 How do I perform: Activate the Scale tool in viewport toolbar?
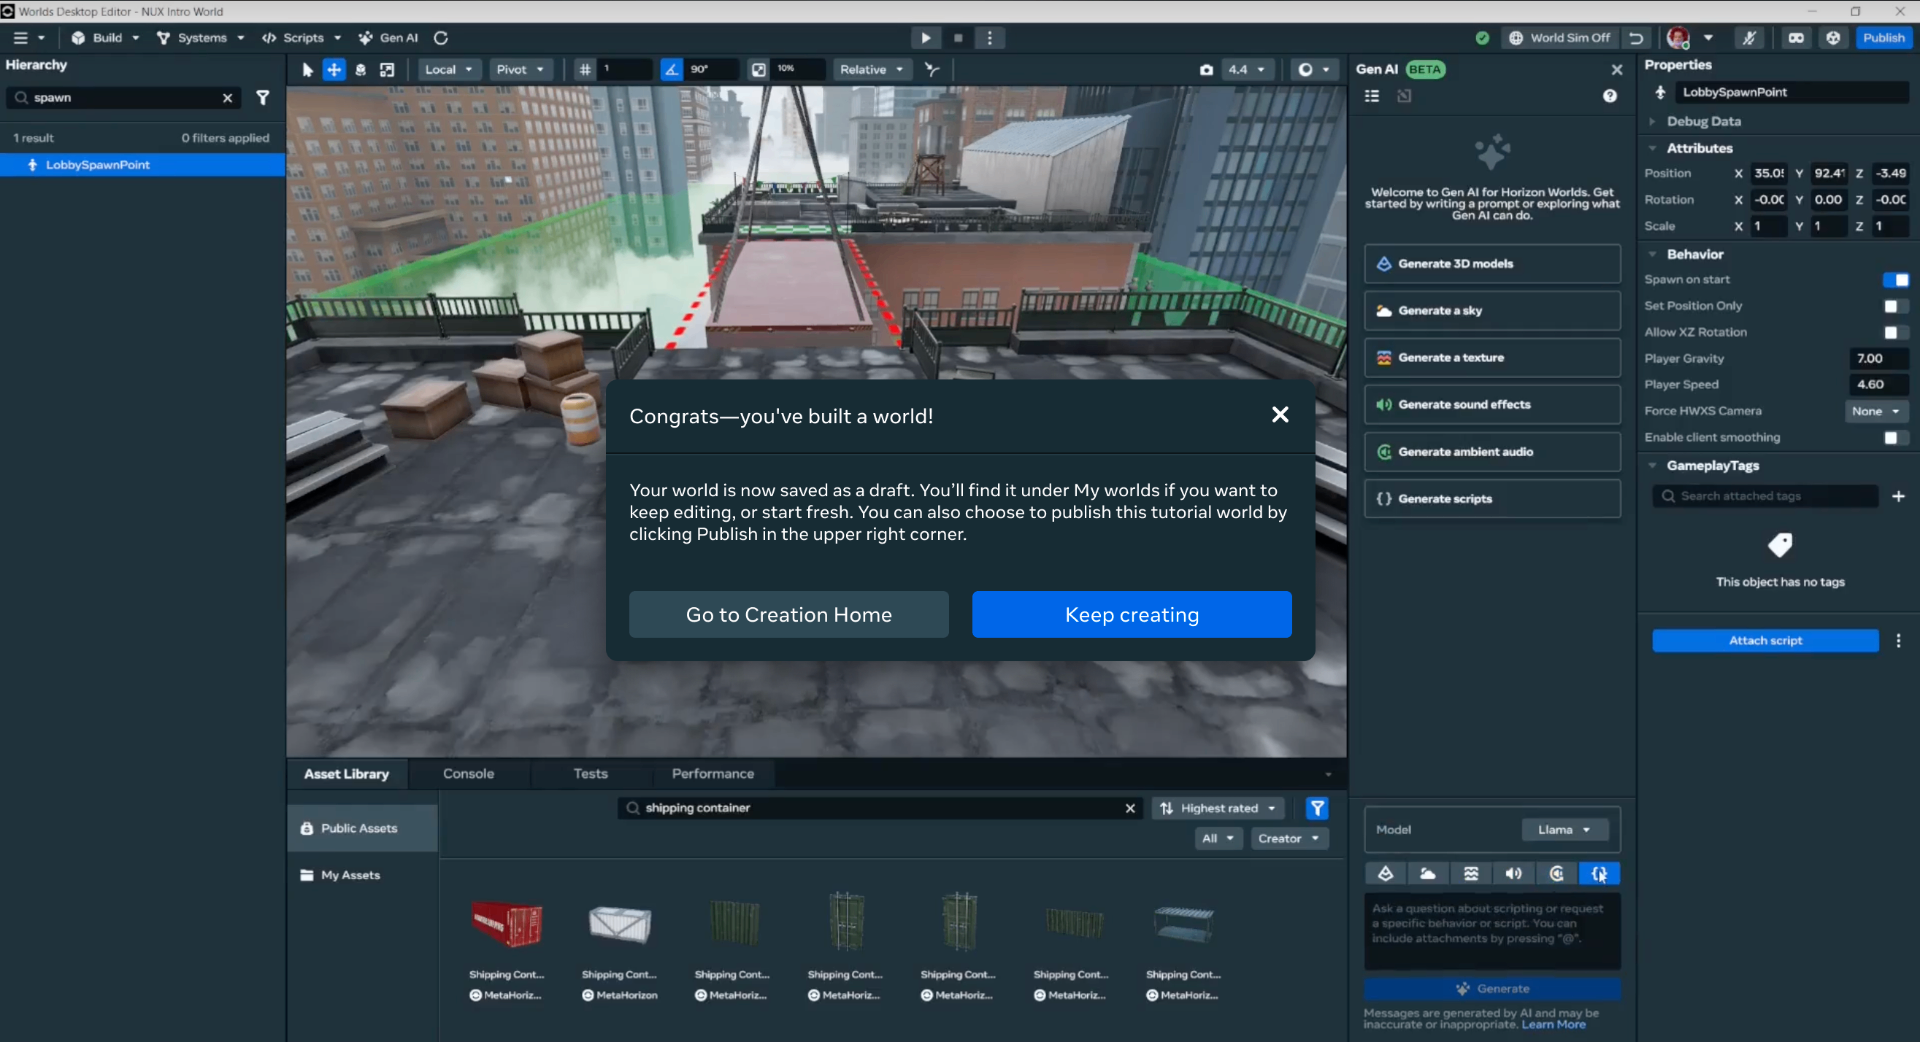point(387,70)
